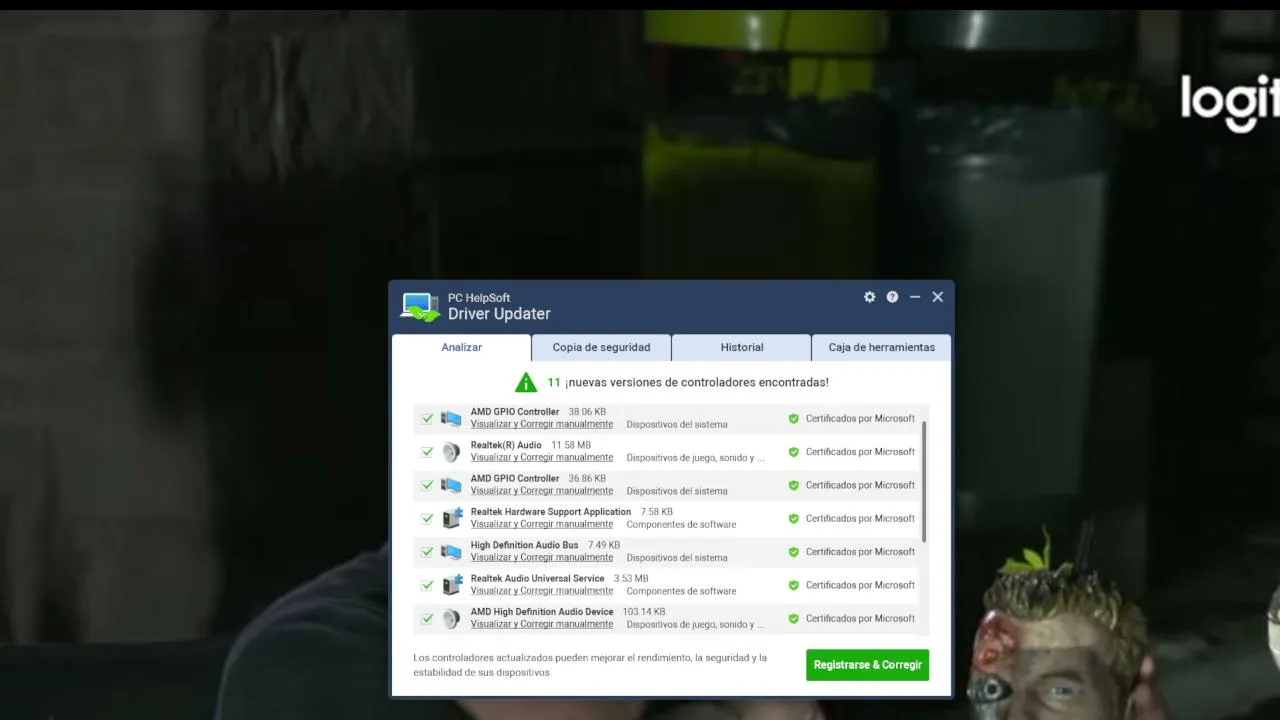Image resolution: width=1280 pixels, height=720 pixels.
Task: Open the Historial tab
Action: [x=742, y=347]
